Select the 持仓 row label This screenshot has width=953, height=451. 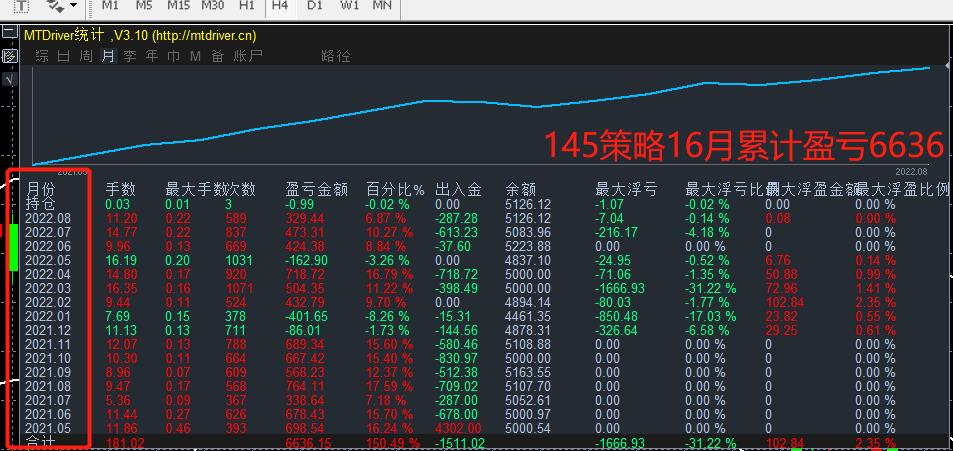click(41, 204)
